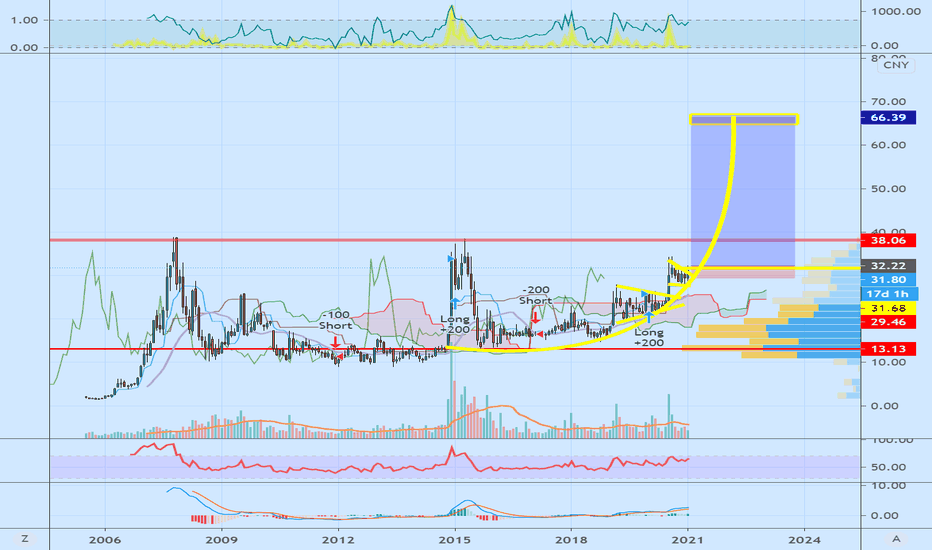Click the 32.22 current price label
Viewport: 932px width, 550px height.
click(x=888, y=266)
